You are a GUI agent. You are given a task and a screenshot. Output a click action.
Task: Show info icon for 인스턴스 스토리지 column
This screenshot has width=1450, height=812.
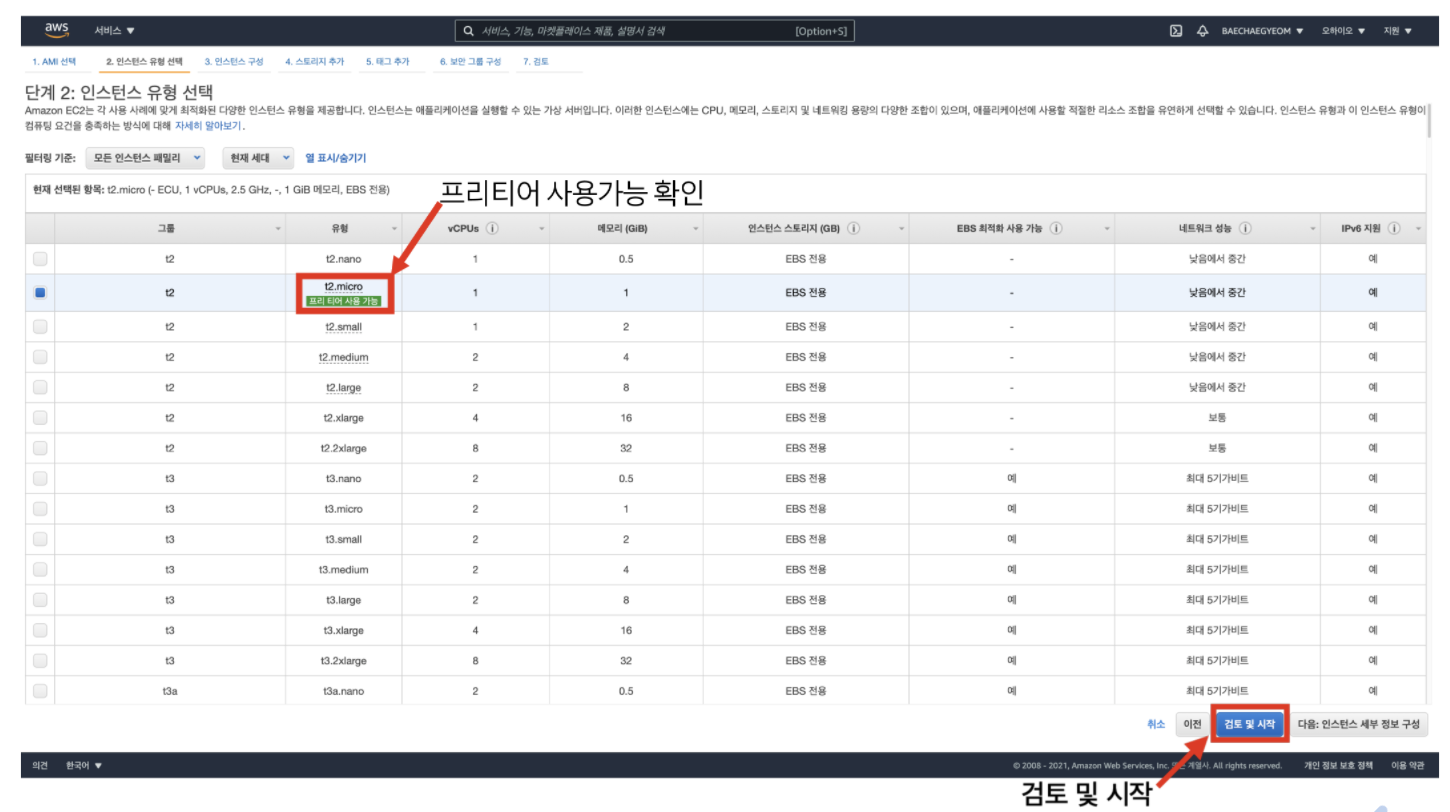(855, 228)
